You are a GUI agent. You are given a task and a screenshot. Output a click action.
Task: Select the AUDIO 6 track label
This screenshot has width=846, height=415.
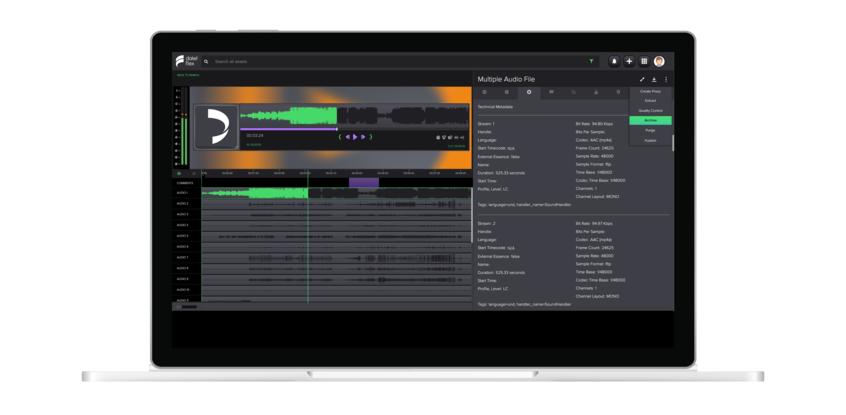(x=182, y=247)
